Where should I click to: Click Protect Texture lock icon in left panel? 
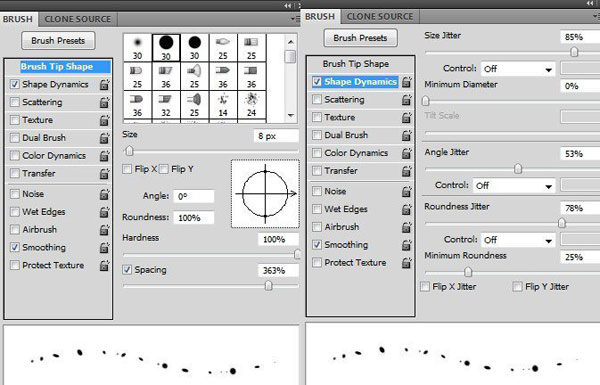click(104, 265)
